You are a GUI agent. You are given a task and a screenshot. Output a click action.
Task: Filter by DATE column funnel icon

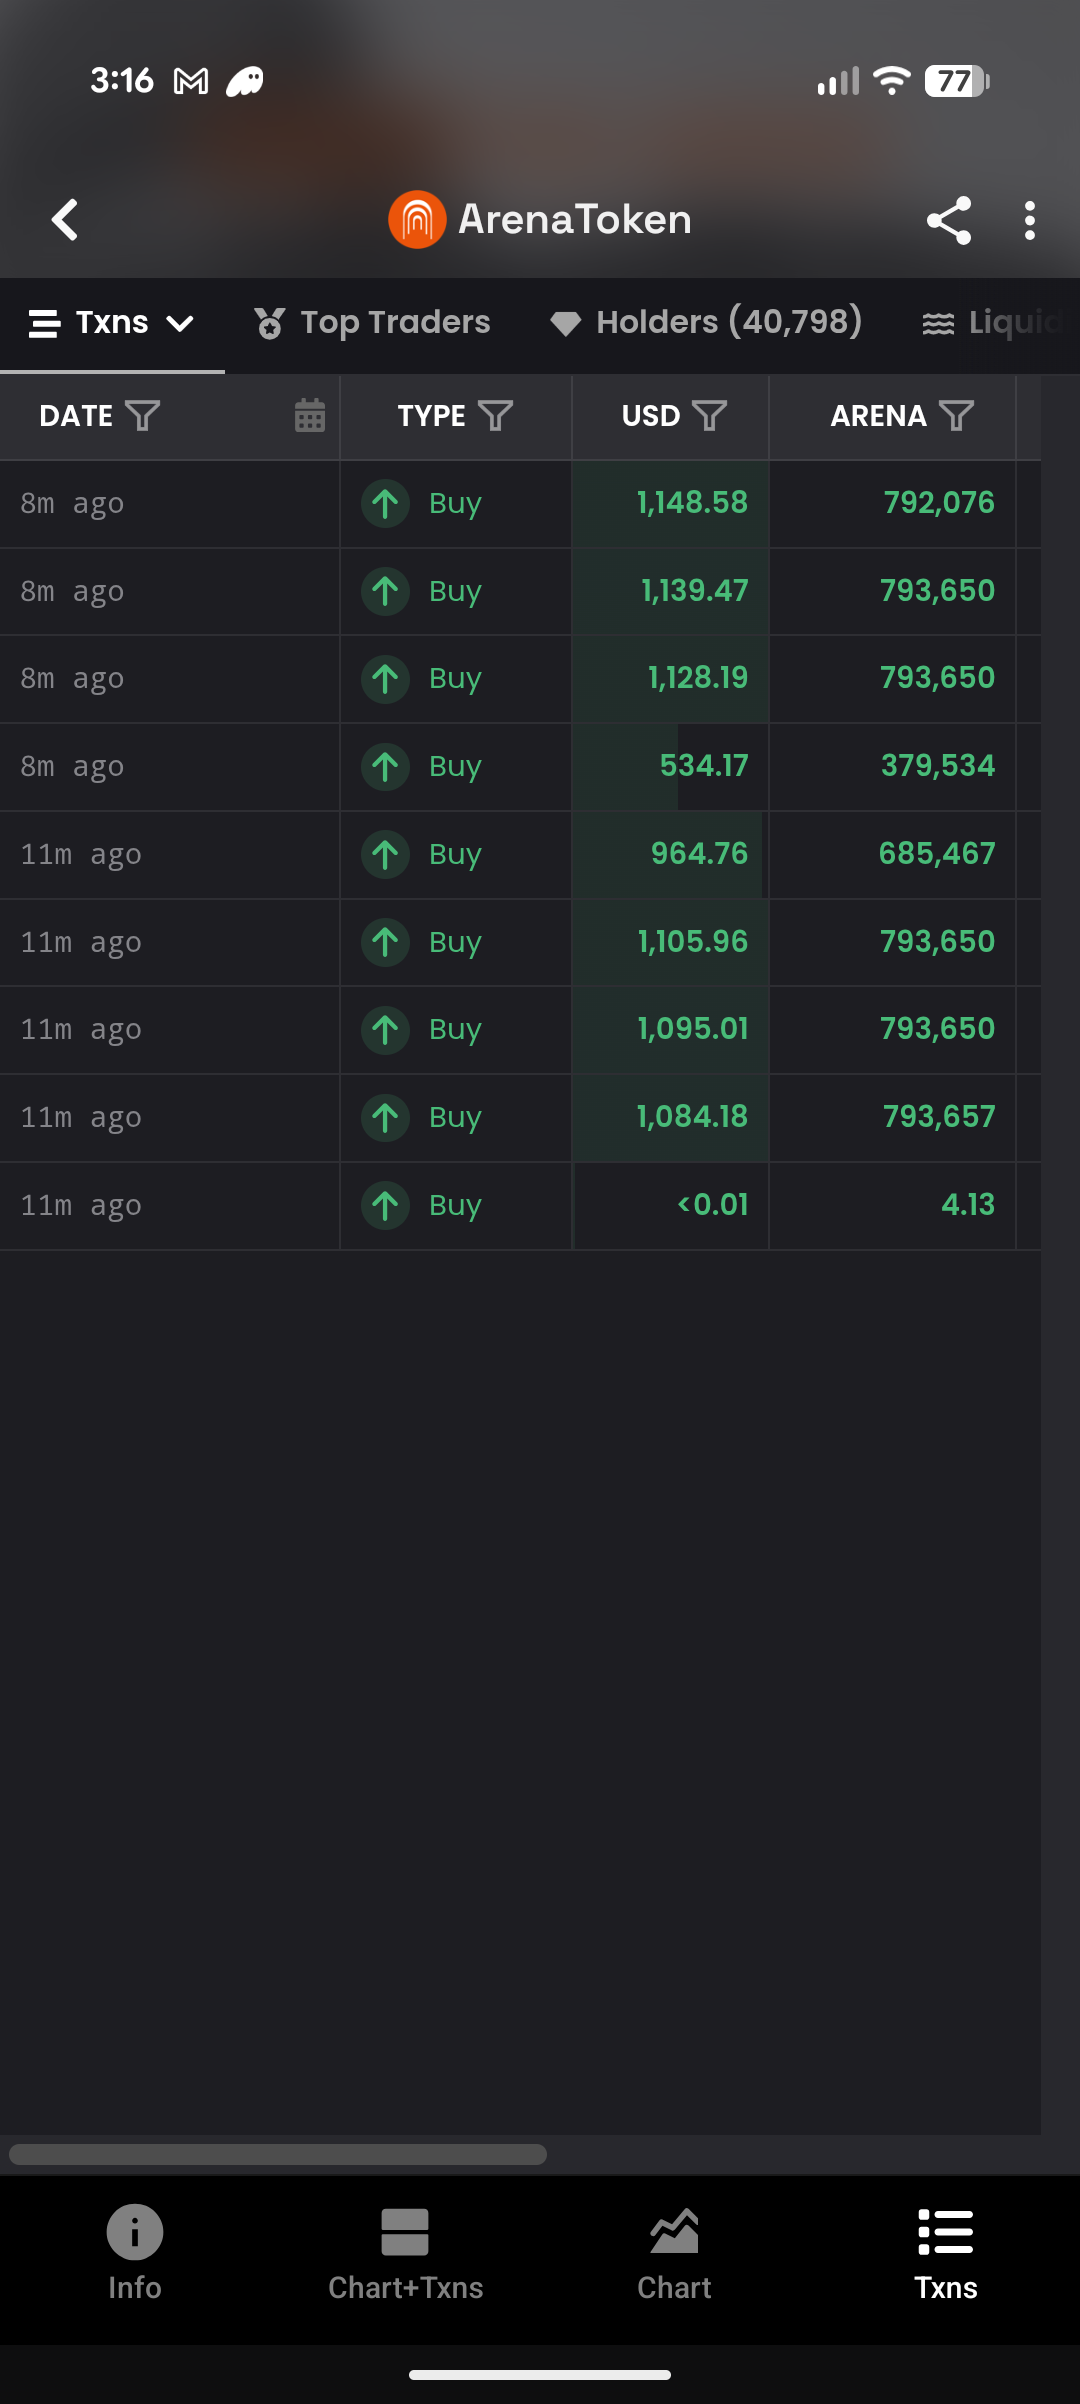pyautogui.click(x=142, y=416)
